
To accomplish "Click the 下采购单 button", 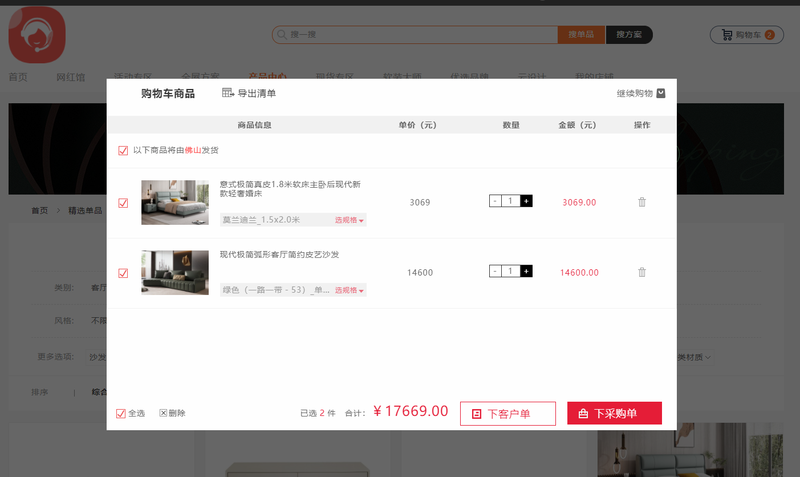I will click(x=614, y=413).
